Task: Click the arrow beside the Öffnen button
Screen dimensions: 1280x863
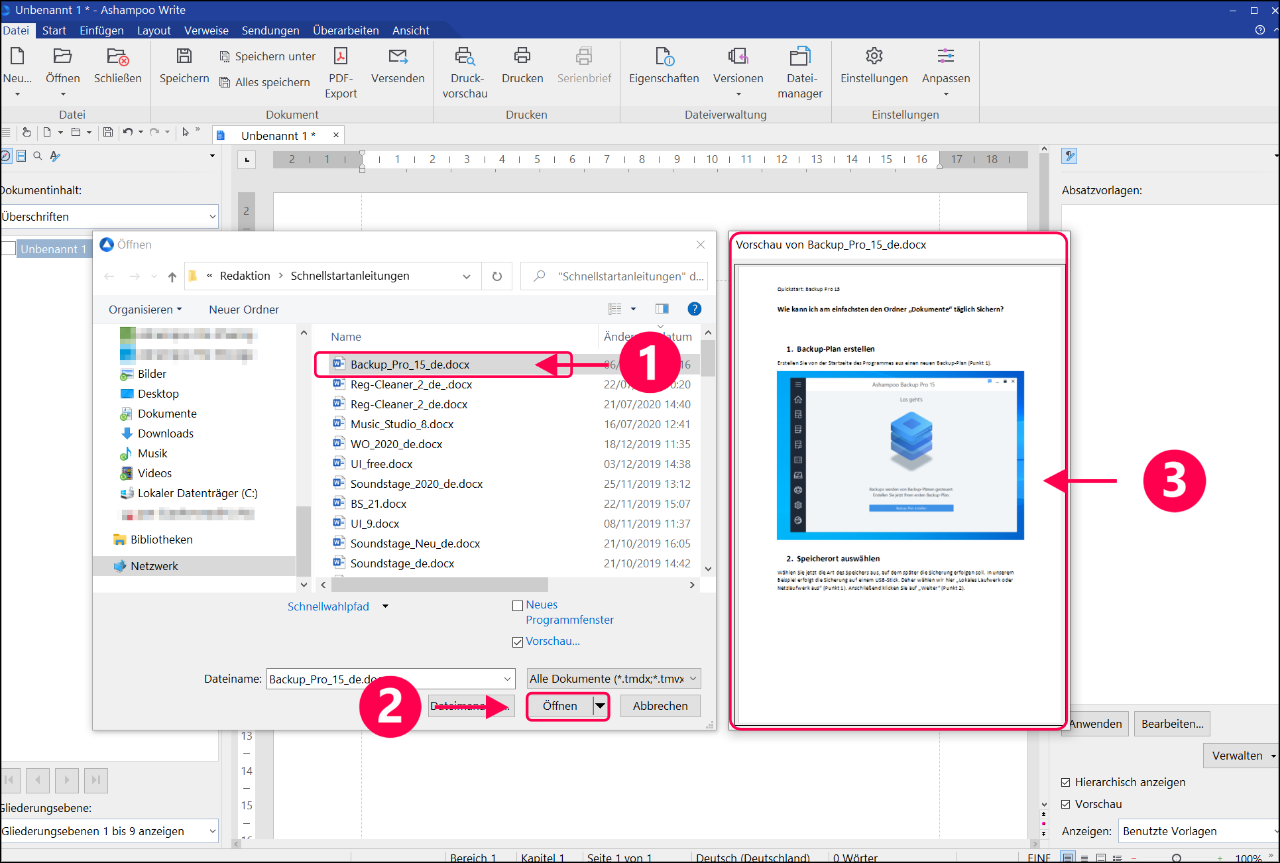Action: [x=600, y=706]
